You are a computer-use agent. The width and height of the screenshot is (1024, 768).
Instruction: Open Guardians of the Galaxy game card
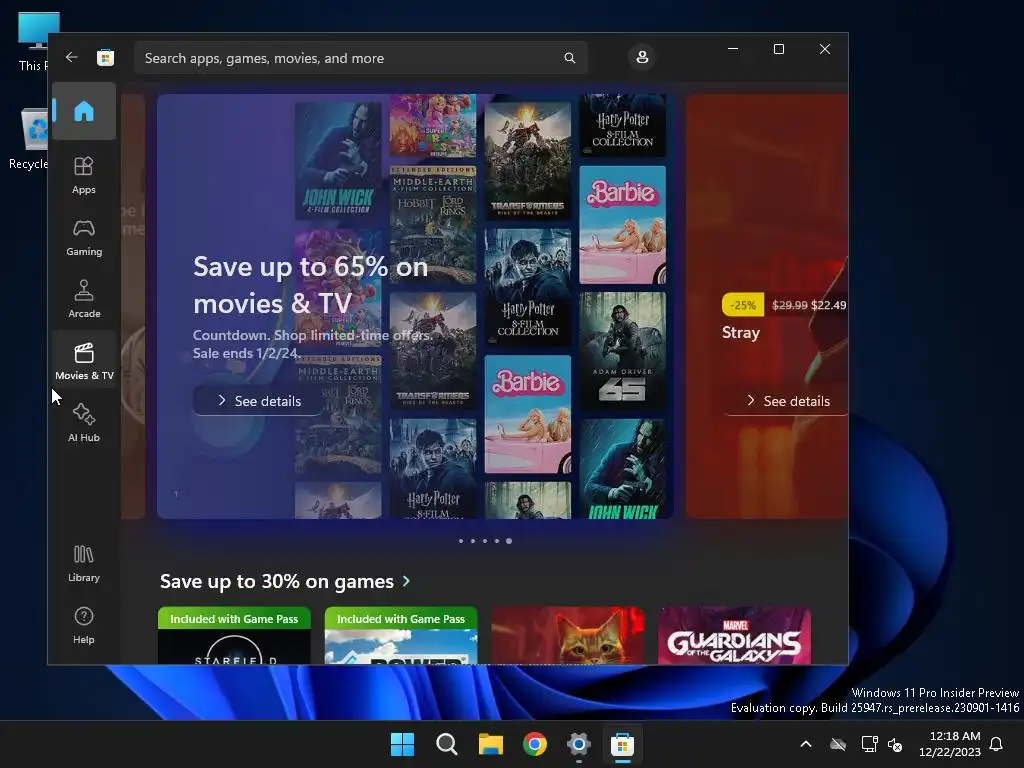[x=734, y=636]
